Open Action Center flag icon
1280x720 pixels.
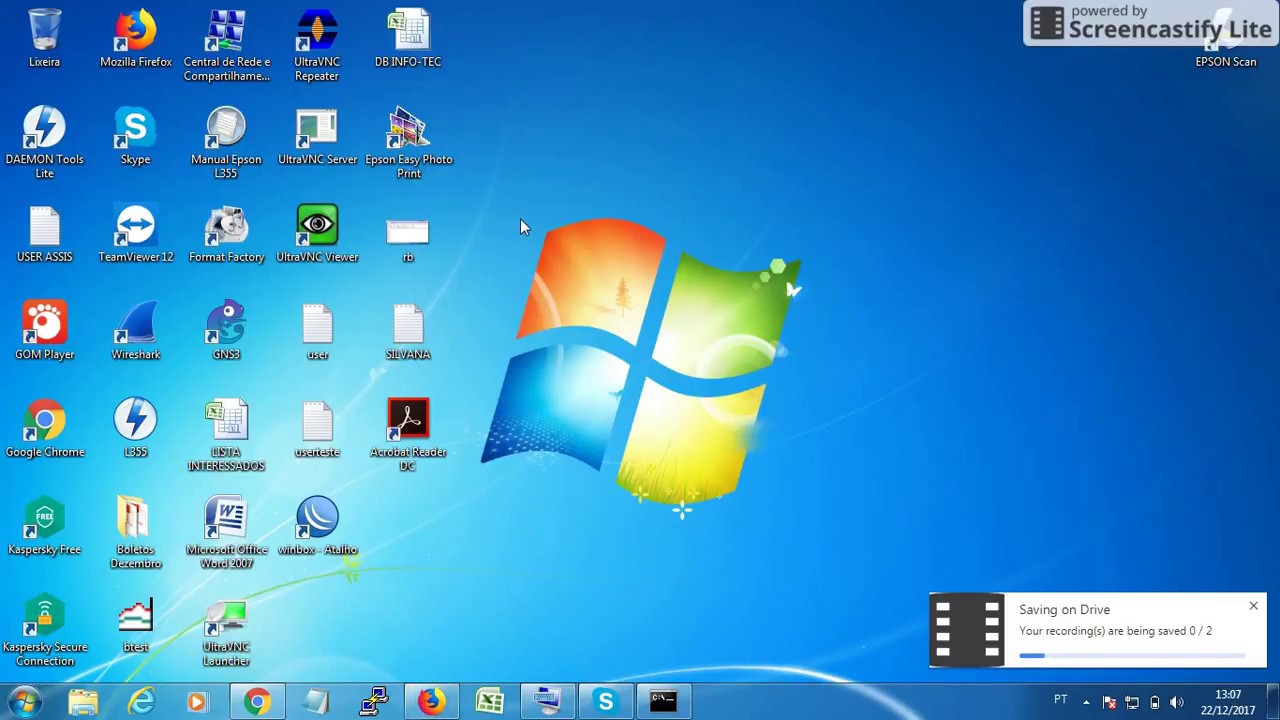(1109, 702)
